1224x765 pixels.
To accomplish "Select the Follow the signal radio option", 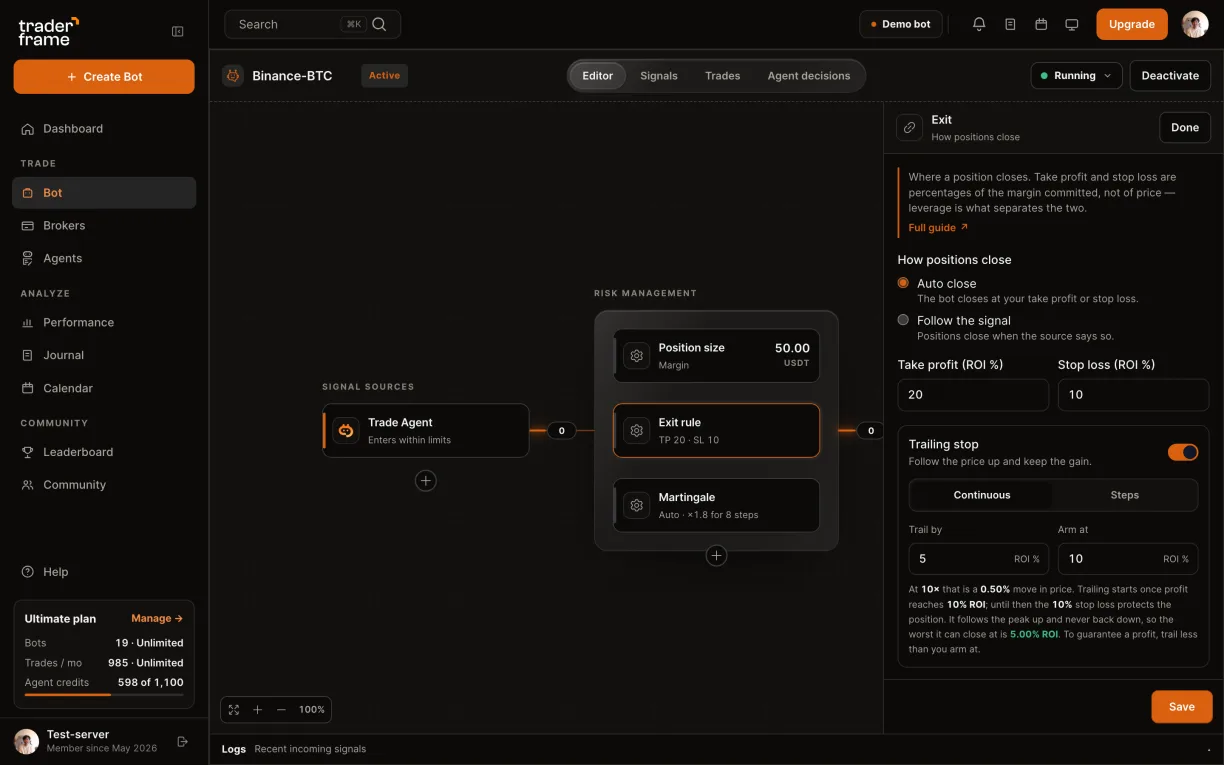I will point(903,320).
